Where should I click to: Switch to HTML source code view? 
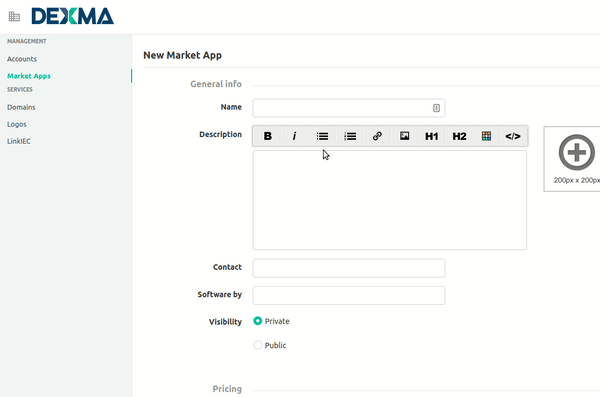pyautogui.click(x=513, y=136)
